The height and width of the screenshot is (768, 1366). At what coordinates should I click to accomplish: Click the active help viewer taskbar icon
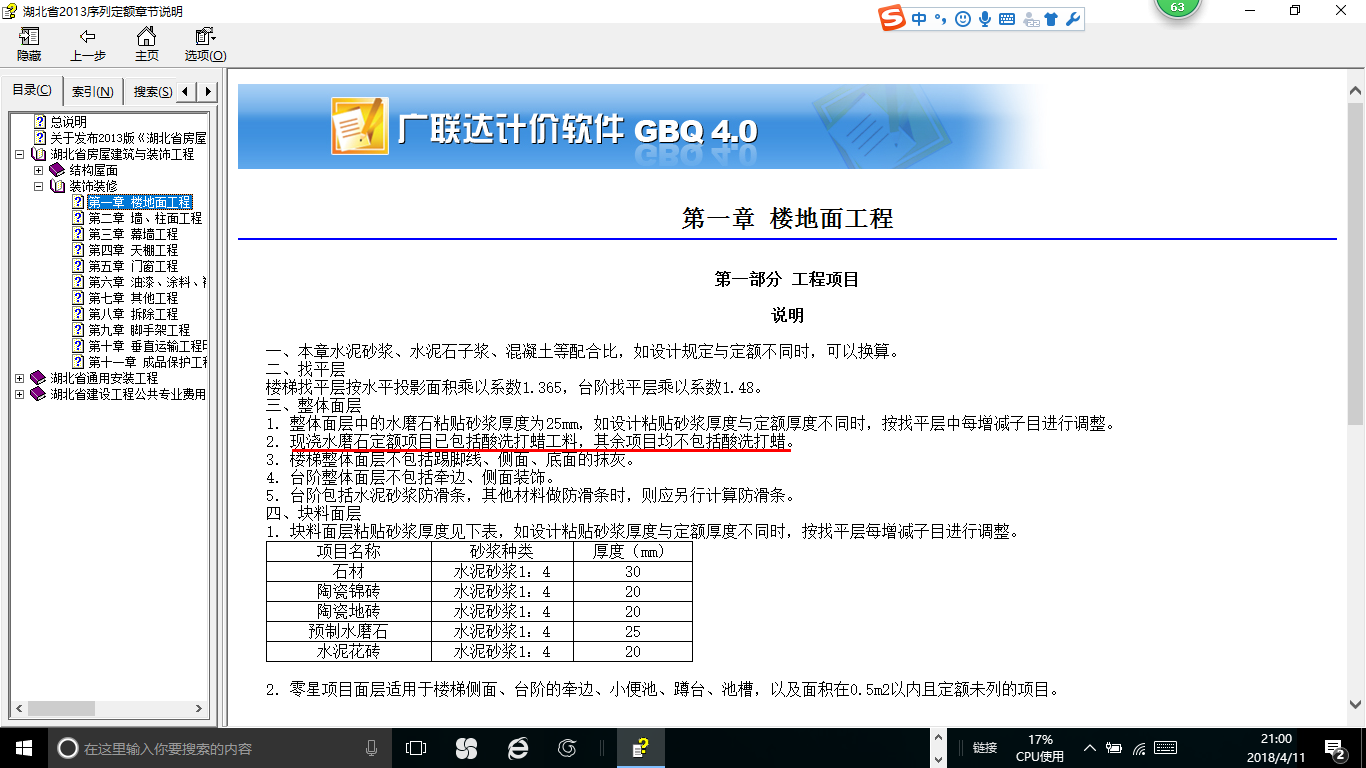641,747
